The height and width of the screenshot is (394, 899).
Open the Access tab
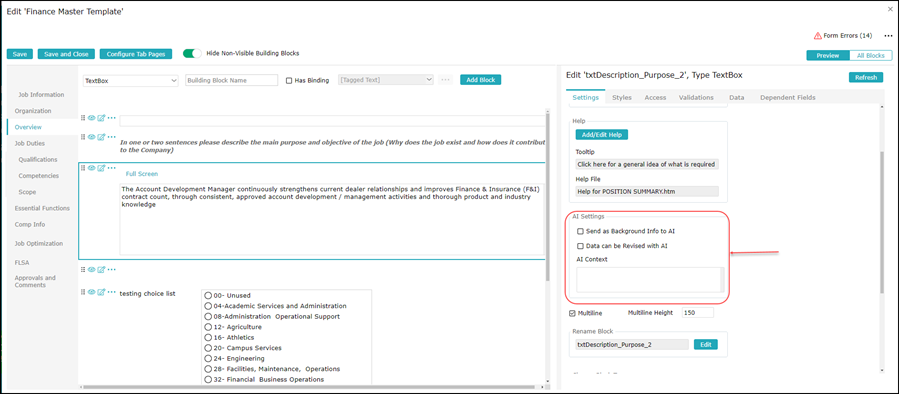click(x=655, y=97)
